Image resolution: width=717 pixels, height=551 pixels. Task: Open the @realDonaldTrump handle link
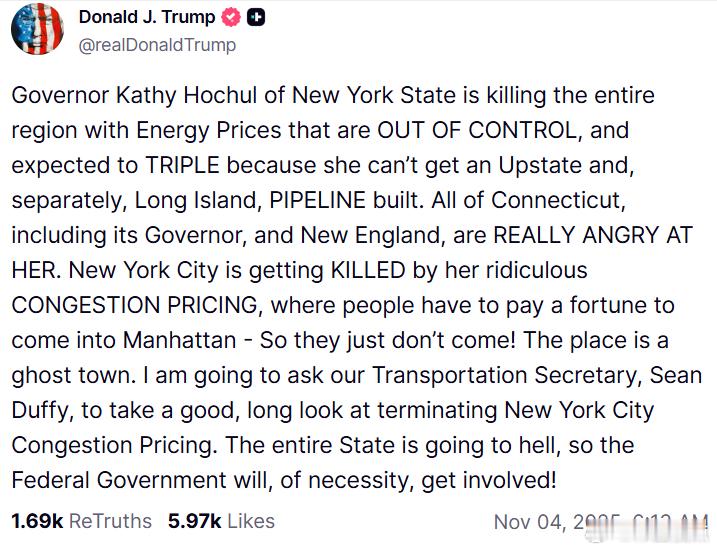click(157, 44)
